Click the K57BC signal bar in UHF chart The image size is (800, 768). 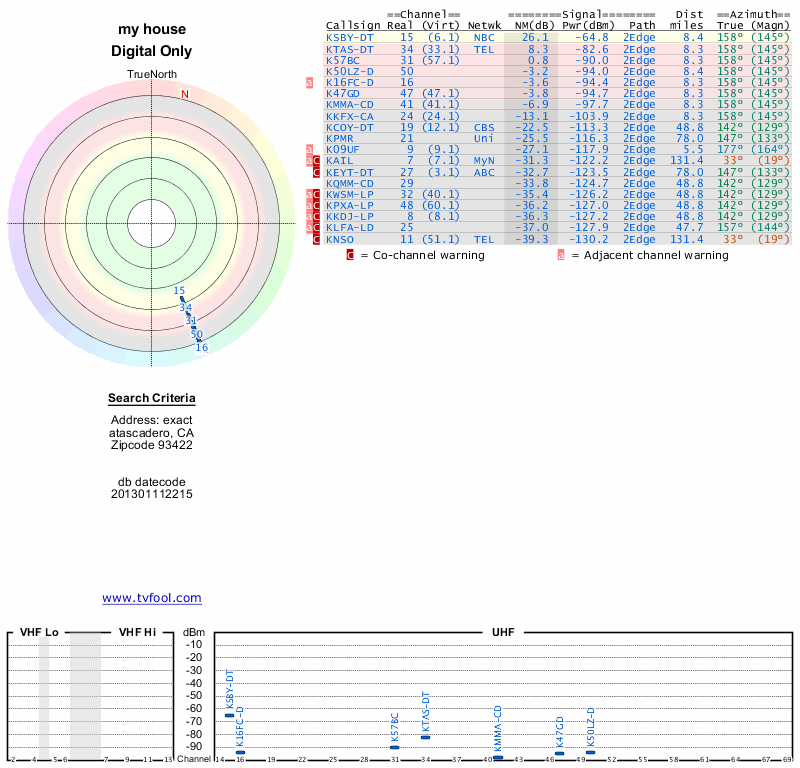point(394,747)
